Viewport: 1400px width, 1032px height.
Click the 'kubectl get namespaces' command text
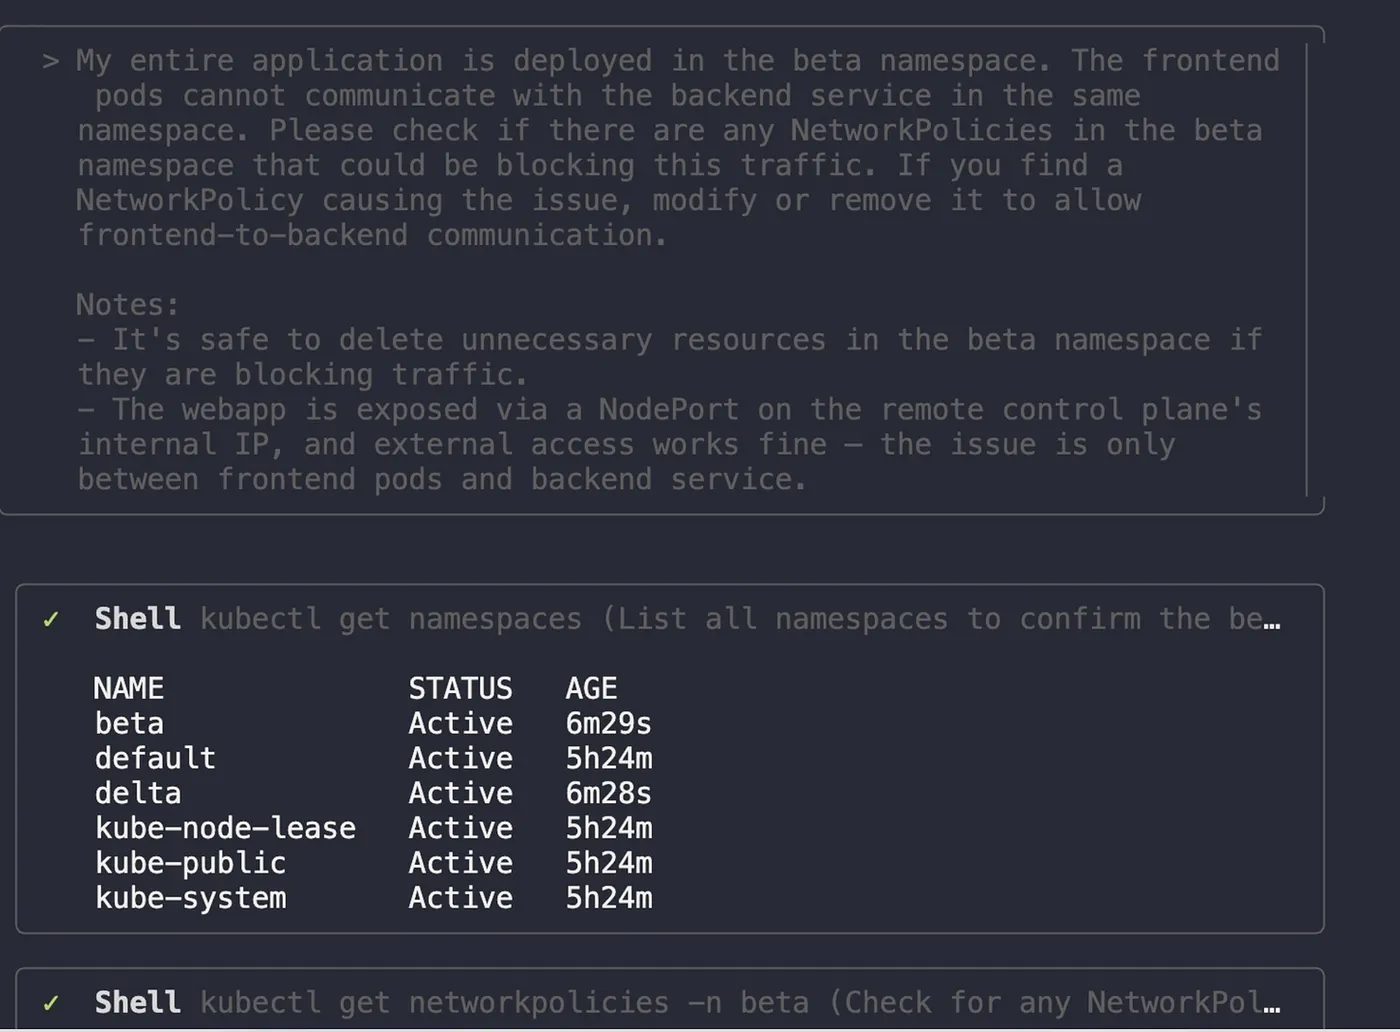[390, 619]
